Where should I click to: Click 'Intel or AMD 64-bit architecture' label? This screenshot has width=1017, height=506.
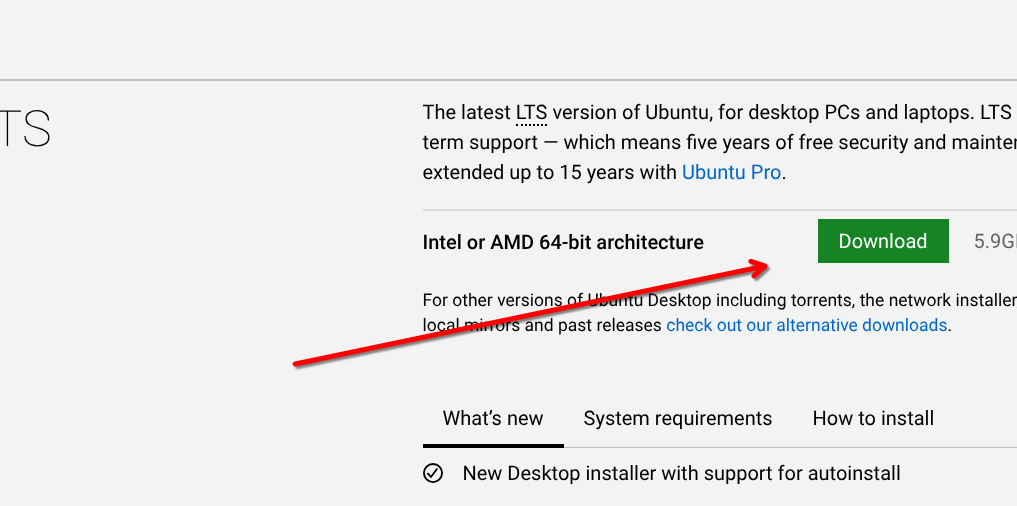(x=563, y=242)
